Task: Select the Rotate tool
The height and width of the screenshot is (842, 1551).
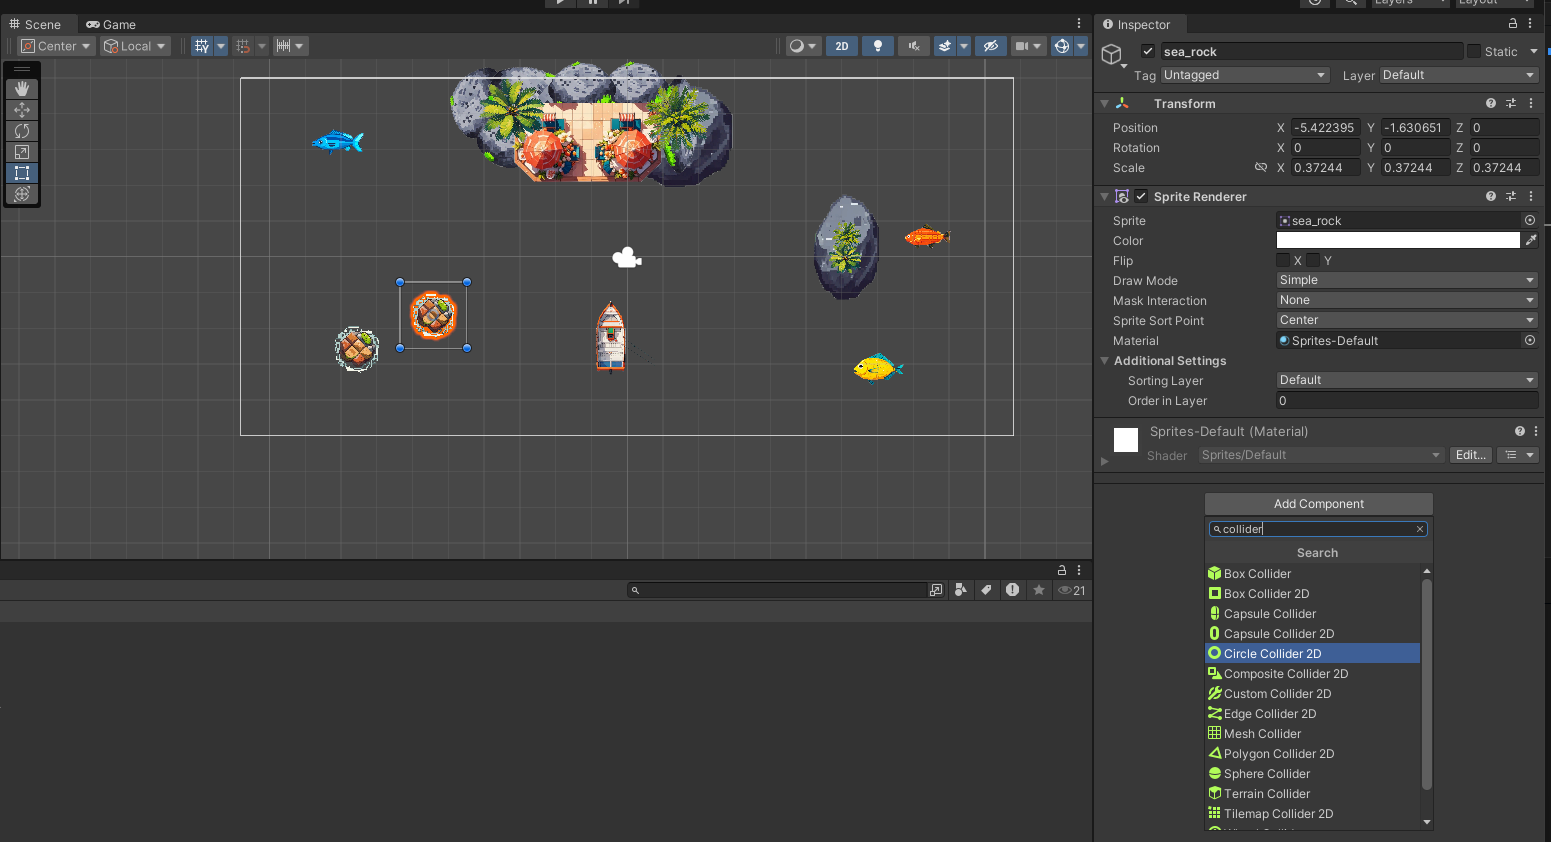Action: [x=21, y=131]
